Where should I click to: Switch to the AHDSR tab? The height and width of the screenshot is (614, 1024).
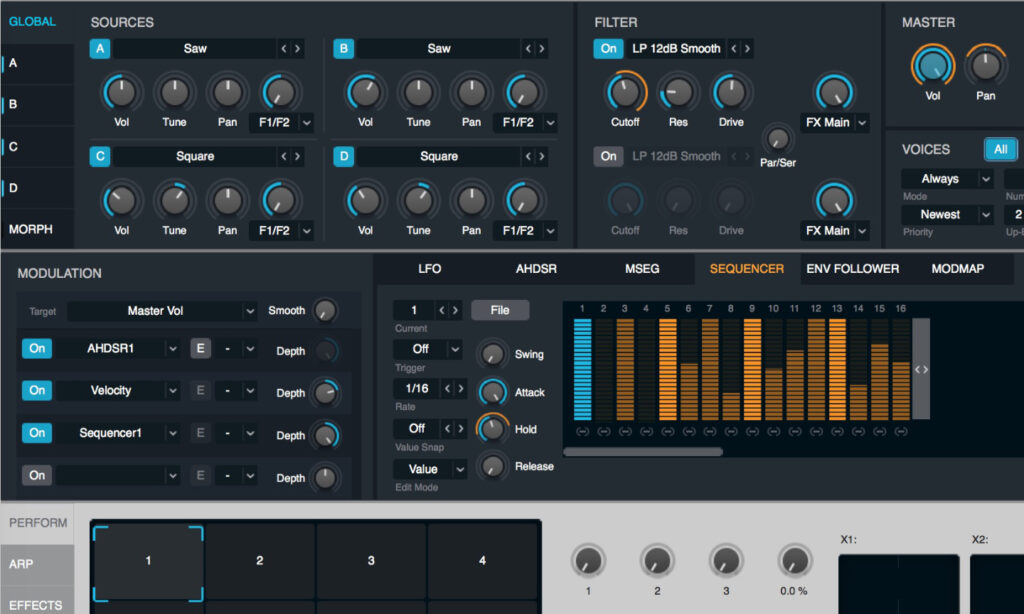click(x=536, y=269)
